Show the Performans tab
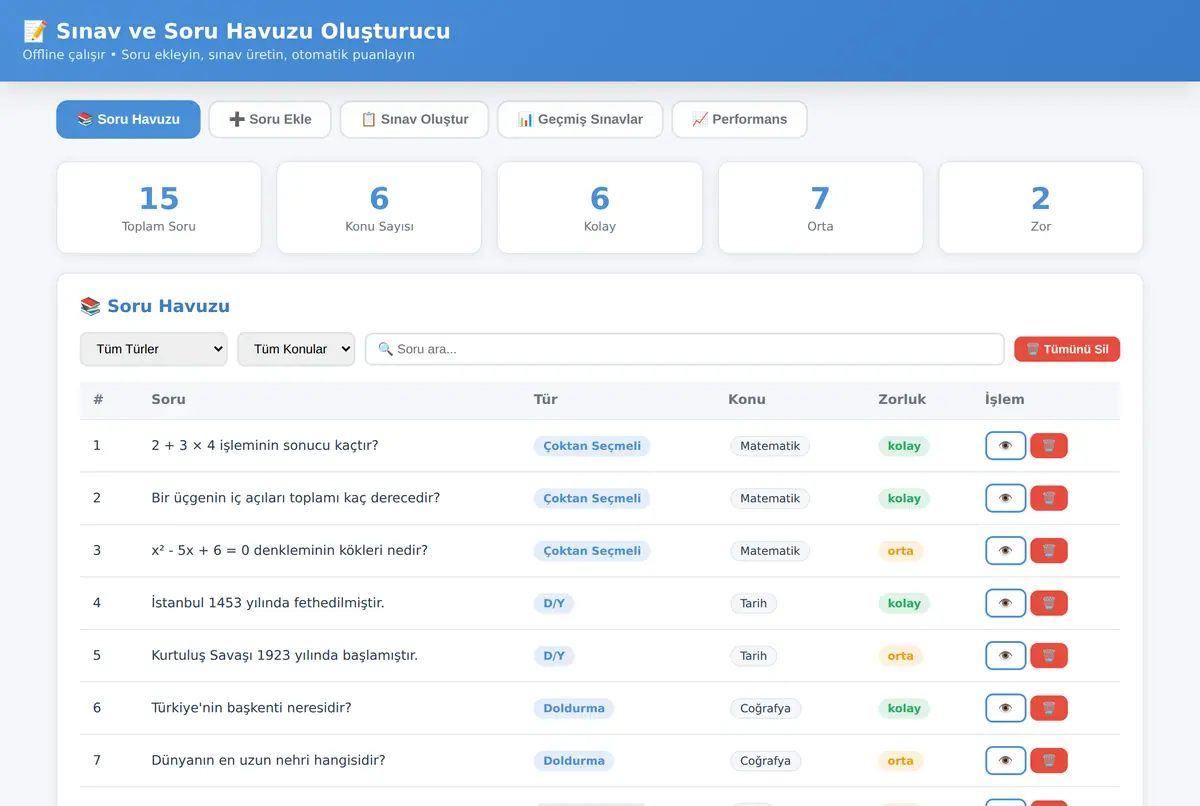The height and width of the screenshot is (806, 1200). pos(739,119)
